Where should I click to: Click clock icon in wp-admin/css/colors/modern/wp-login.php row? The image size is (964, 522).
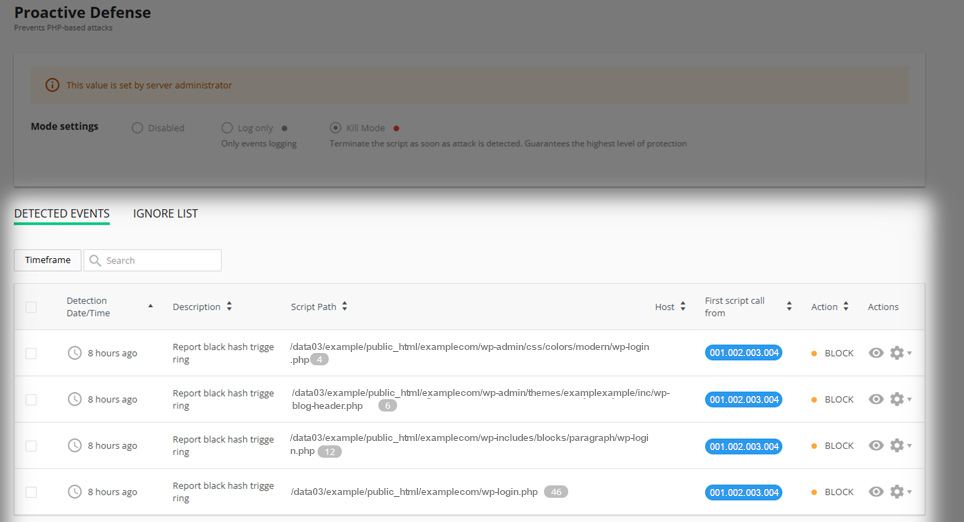(x=74, y=353)
